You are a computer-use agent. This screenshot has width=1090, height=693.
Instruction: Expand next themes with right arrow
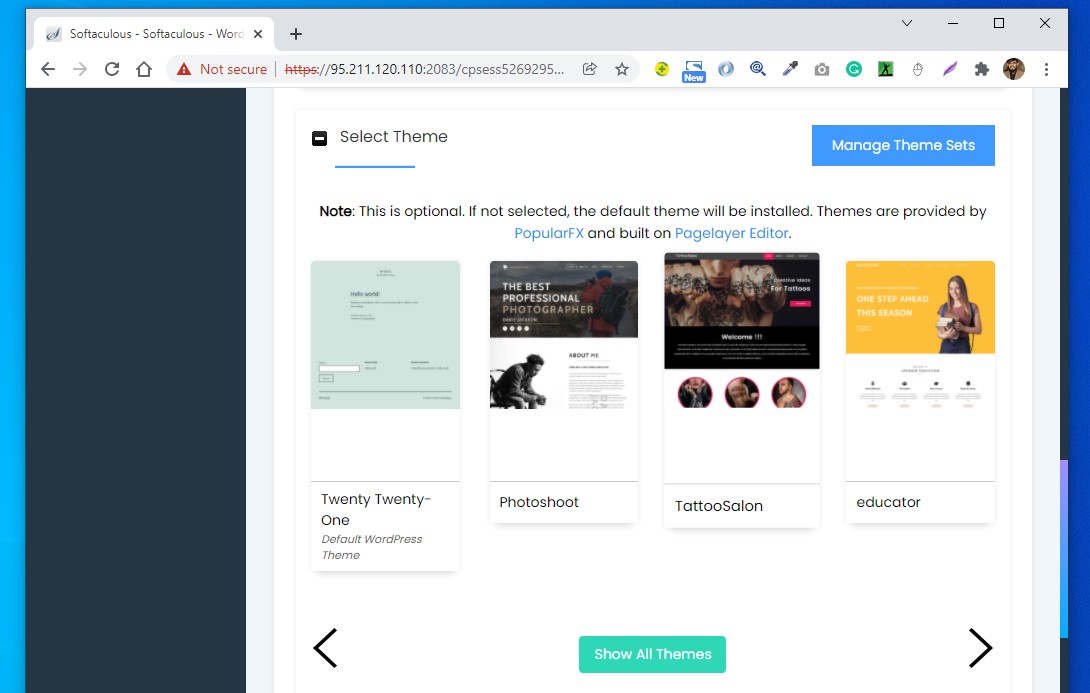tap(980, 648)
